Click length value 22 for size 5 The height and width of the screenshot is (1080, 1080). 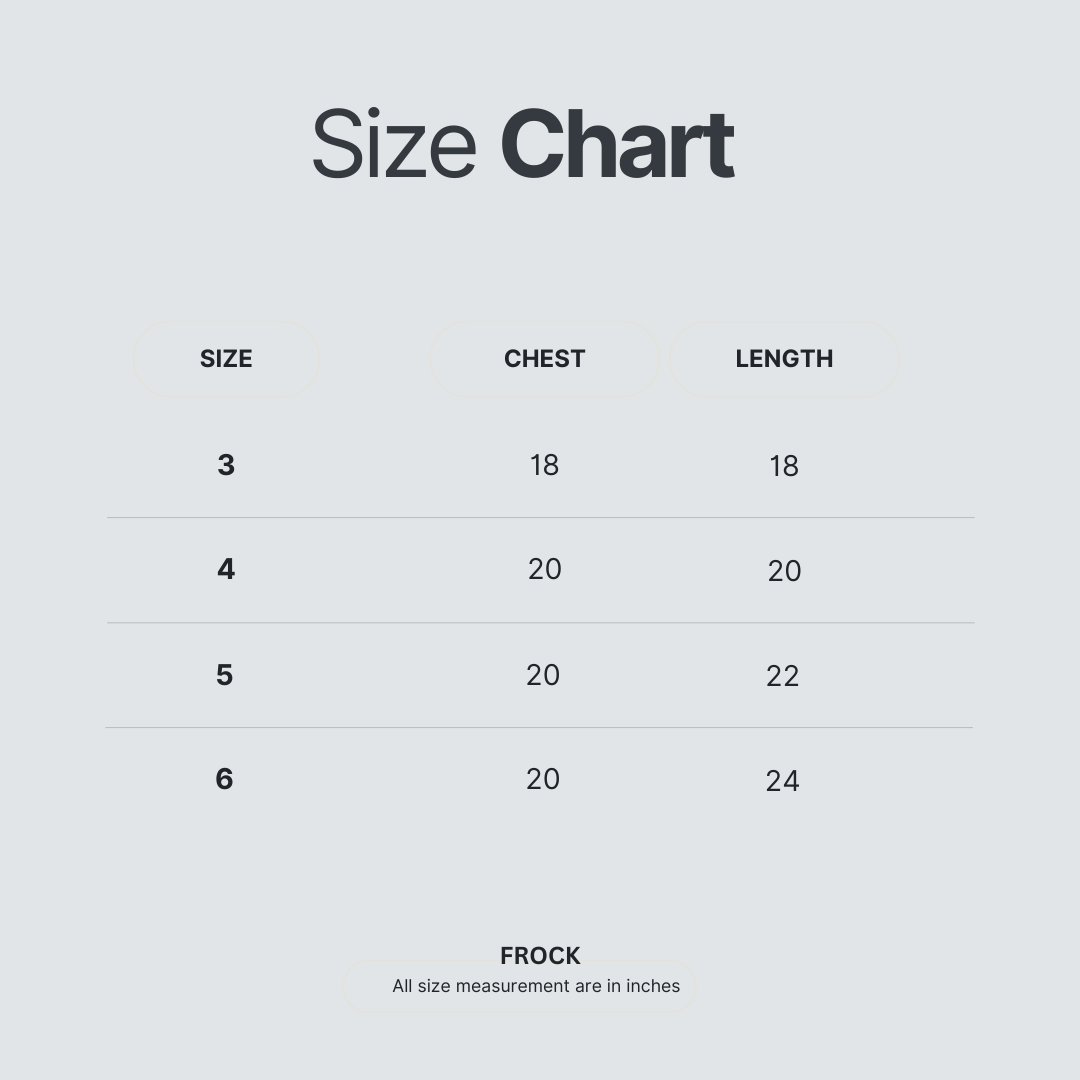(782, 676)
